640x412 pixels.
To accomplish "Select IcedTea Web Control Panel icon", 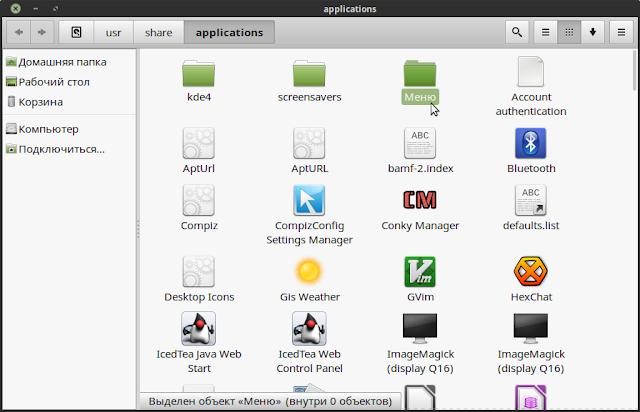I will (309, 329).
